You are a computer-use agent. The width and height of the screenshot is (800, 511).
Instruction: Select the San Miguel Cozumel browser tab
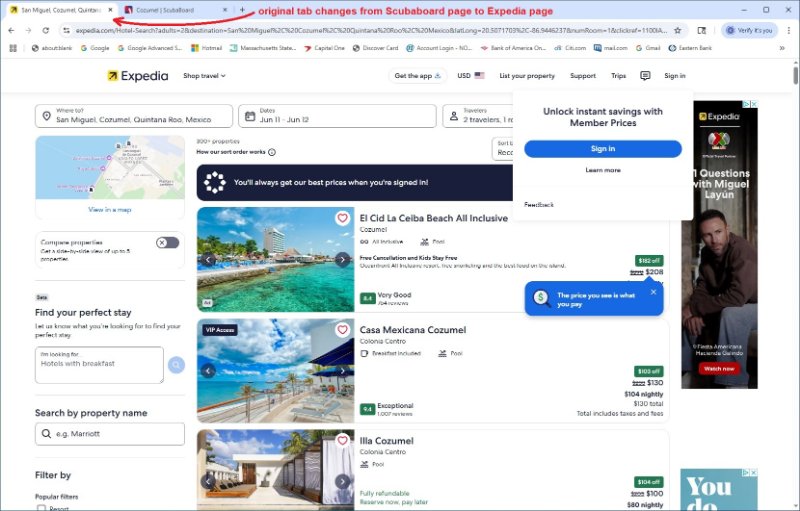pos(61,10)
